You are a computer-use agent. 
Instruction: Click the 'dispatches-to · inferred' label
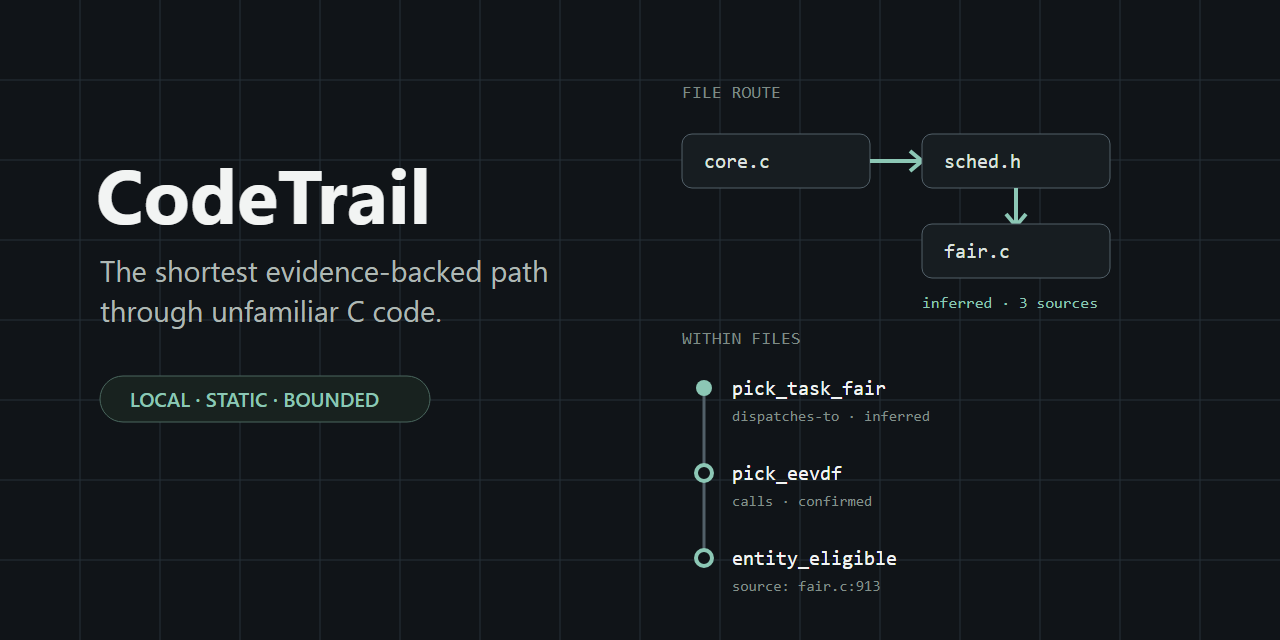(x=831, y=416)
